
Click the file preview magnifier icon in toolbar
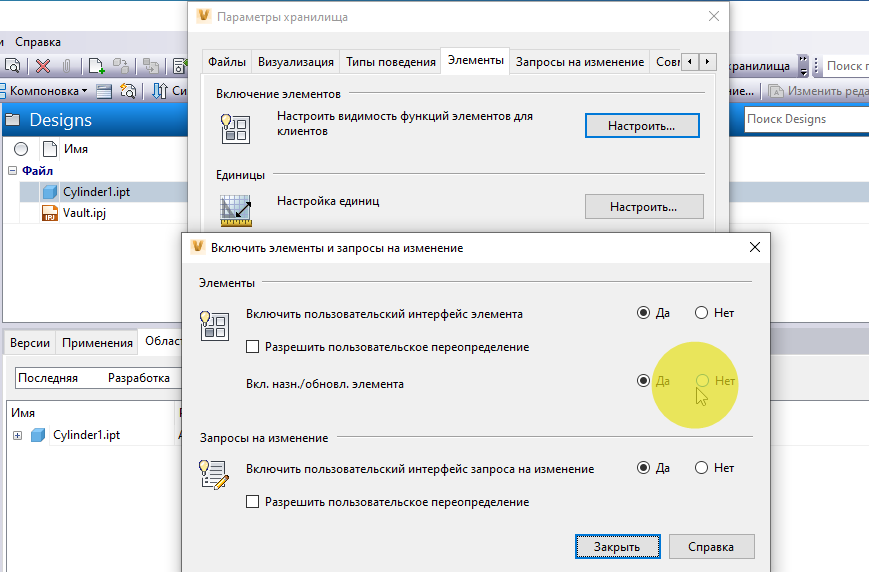[x=12, y=66]
